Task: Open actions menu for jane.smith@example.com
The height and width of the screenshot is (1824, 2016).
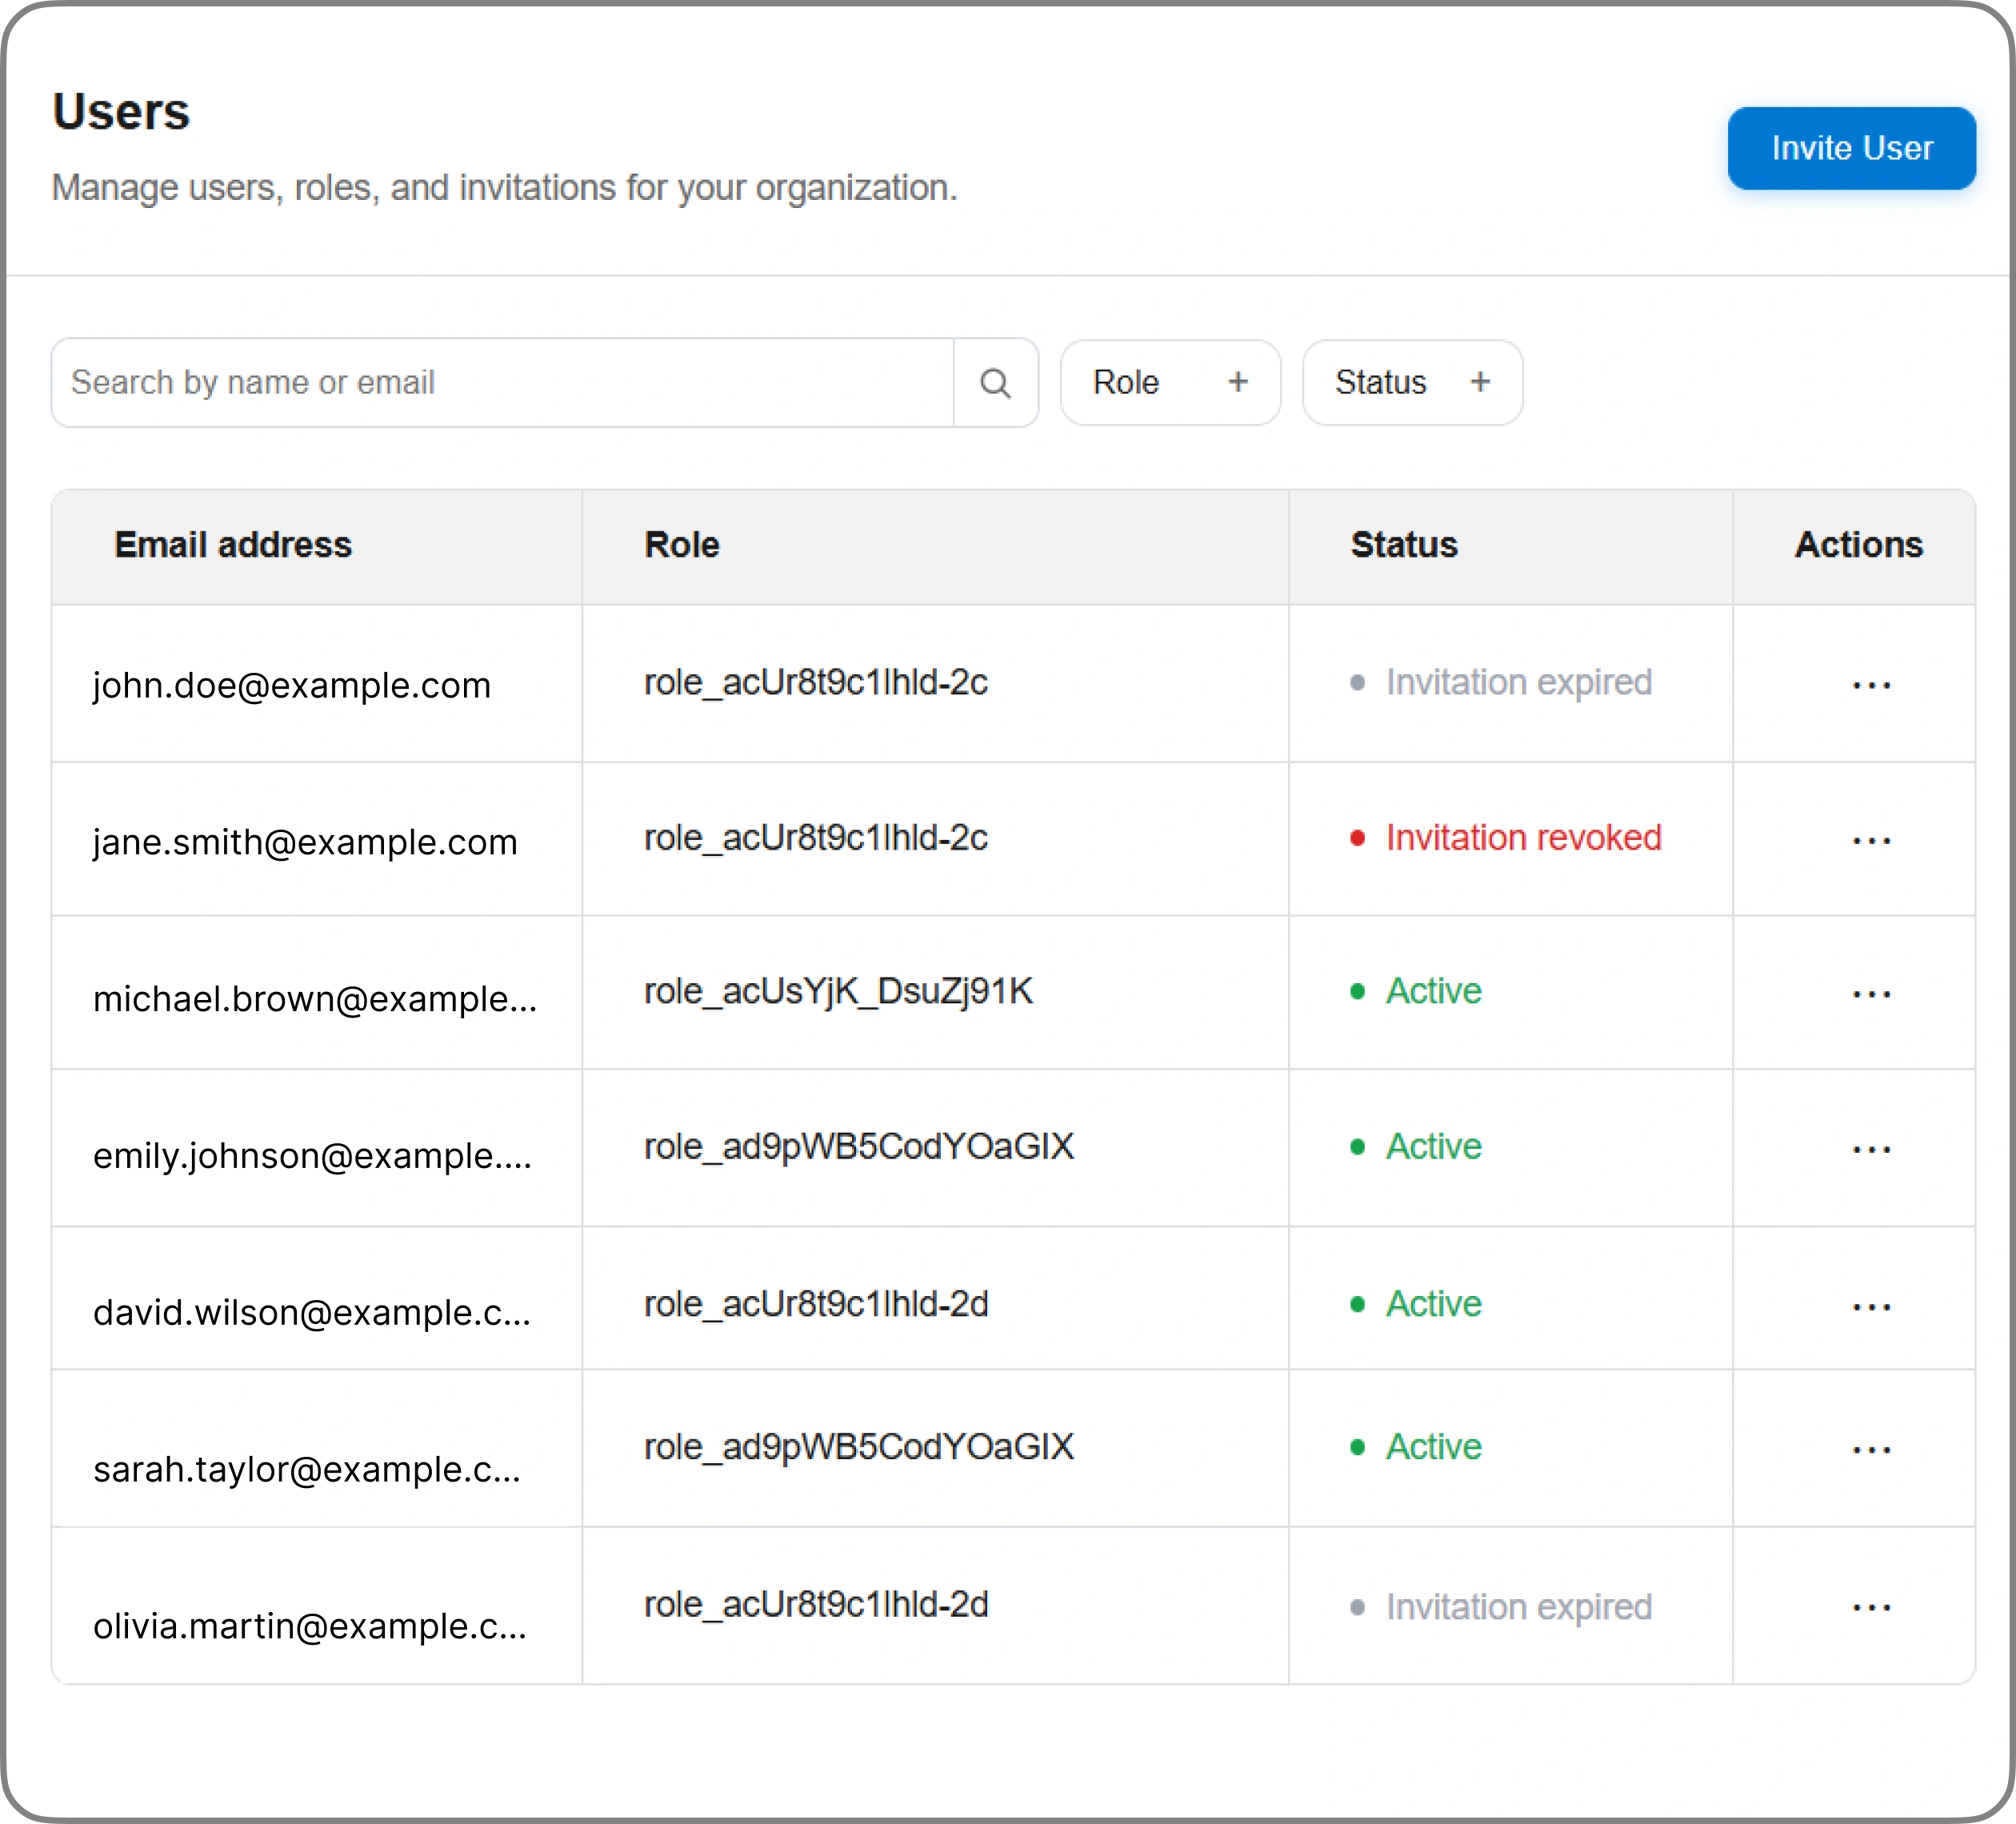Action: 1871,841
